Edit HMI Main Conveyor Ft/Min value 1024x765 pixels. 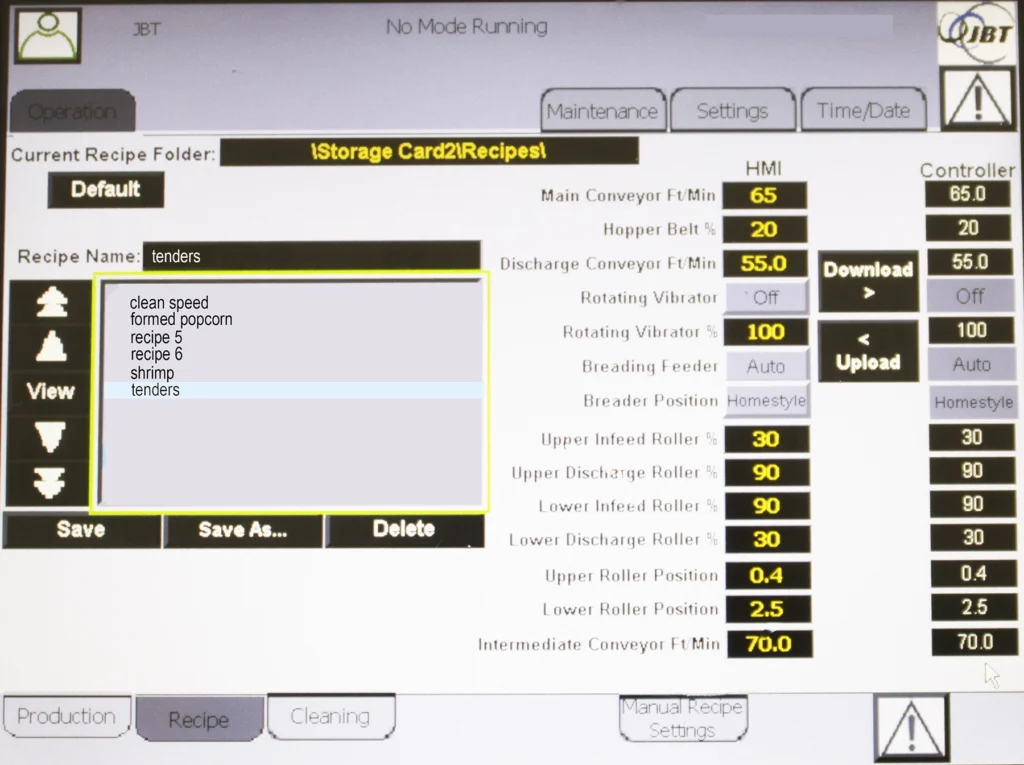[x=764, y=196]
